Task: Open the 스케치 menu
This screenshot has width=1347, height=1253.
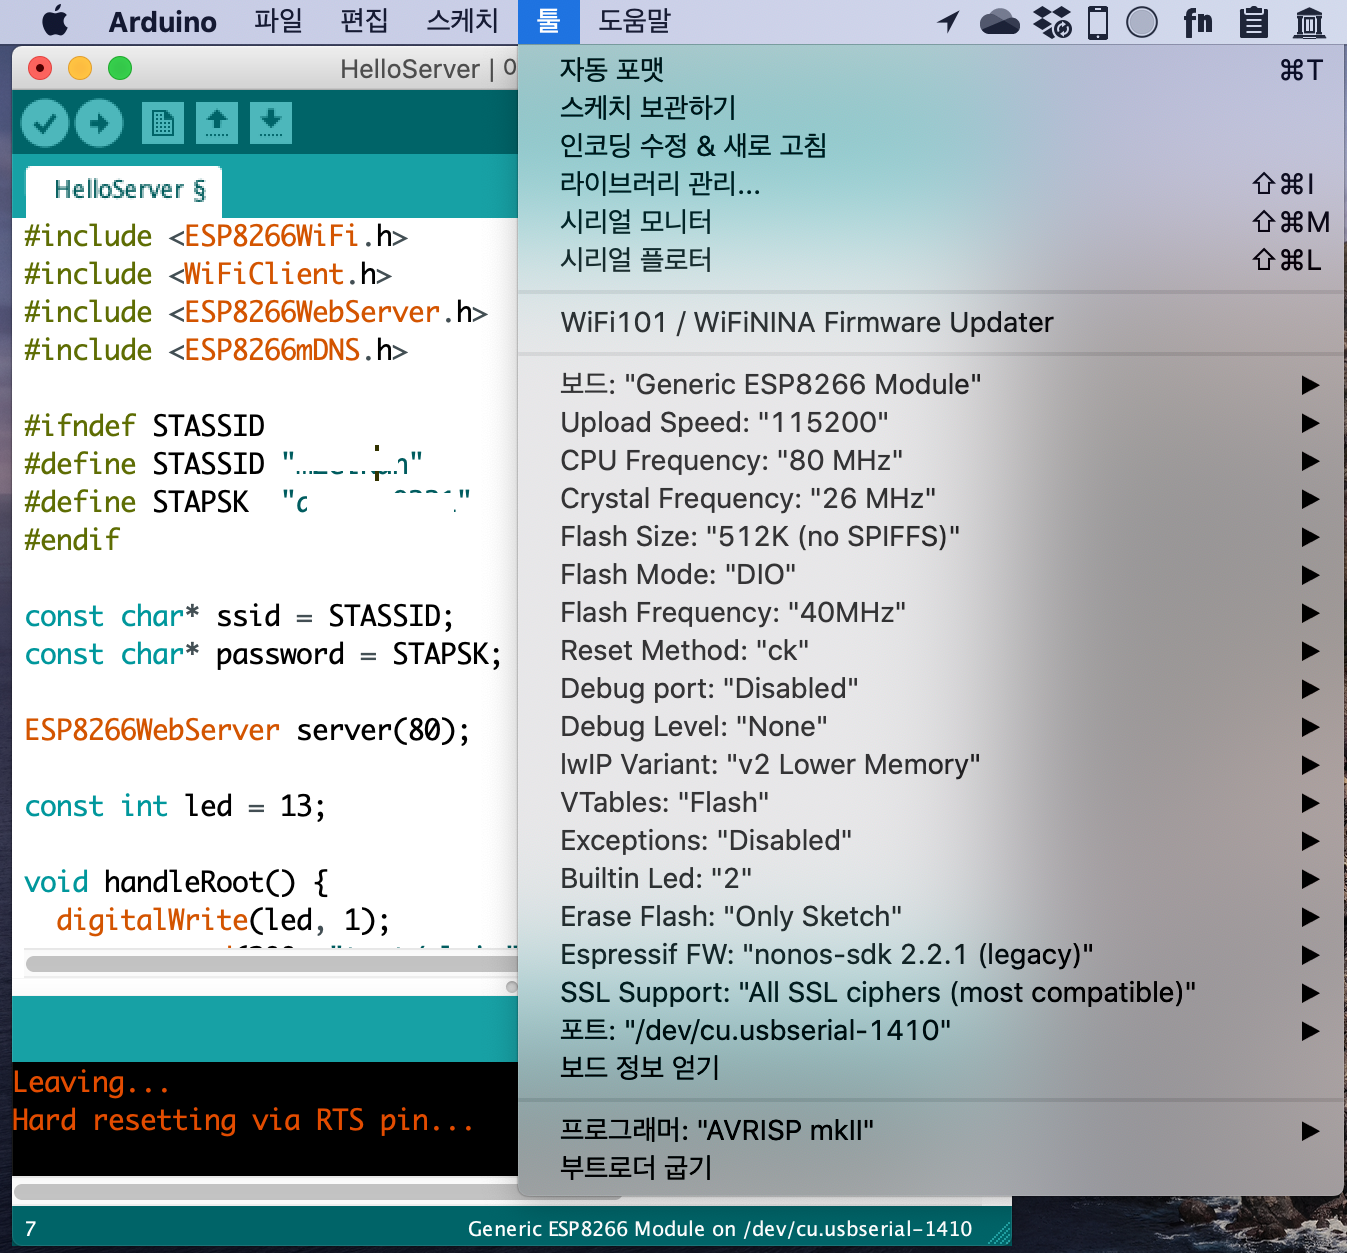Action: click(x=462, y=22)
